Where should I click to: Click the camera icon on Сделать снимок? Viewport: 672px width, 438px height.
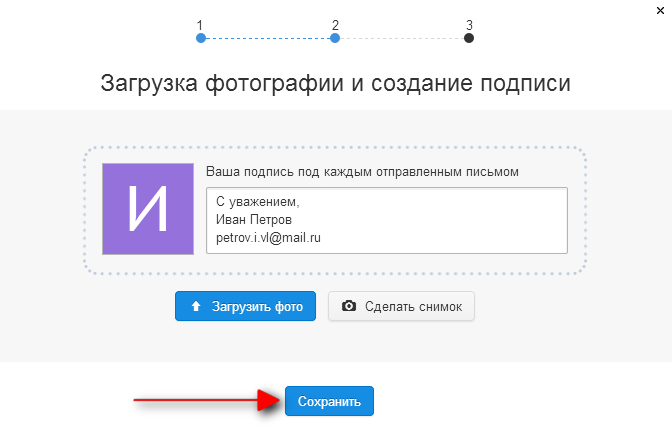point(349,306)
